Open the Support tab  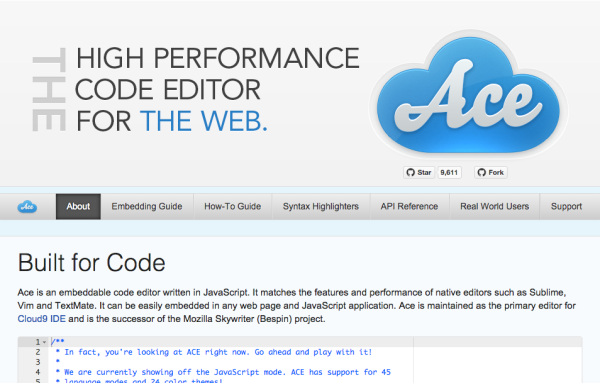coord(566,207)
